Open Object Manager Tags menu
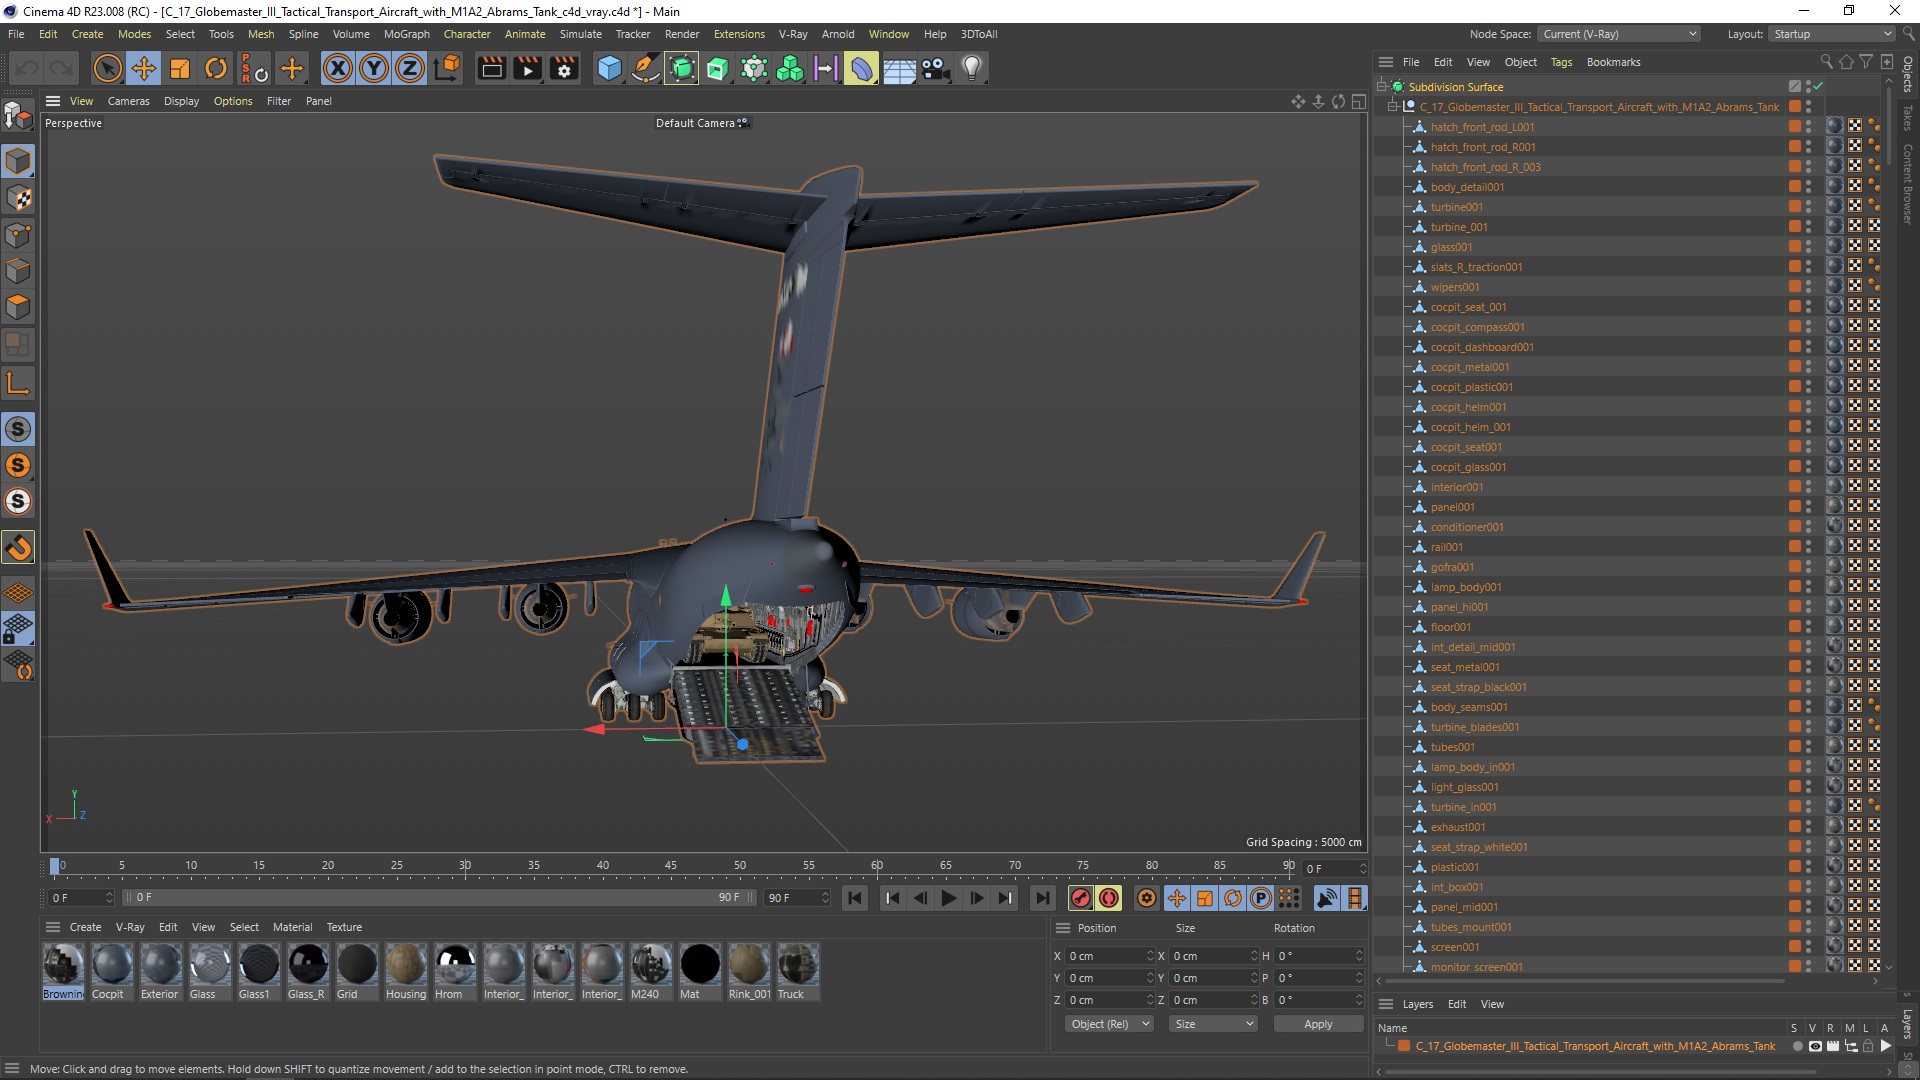The height and width of the screenshot is (1080, 1920). point(1561,62)
